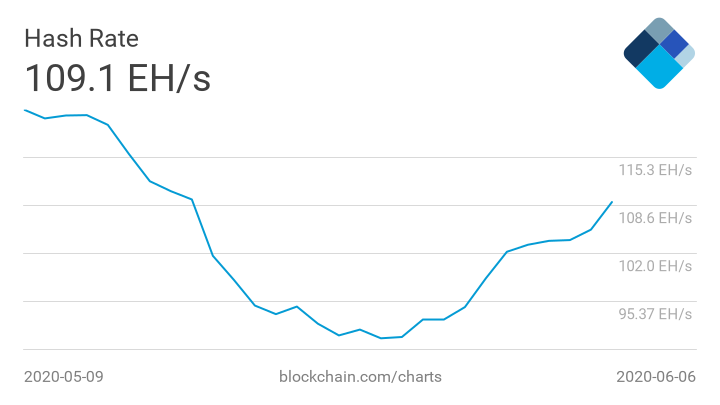Click the 95.37 EH/s axis label
The width and height of the screenshot is (720, 405).
655,314
